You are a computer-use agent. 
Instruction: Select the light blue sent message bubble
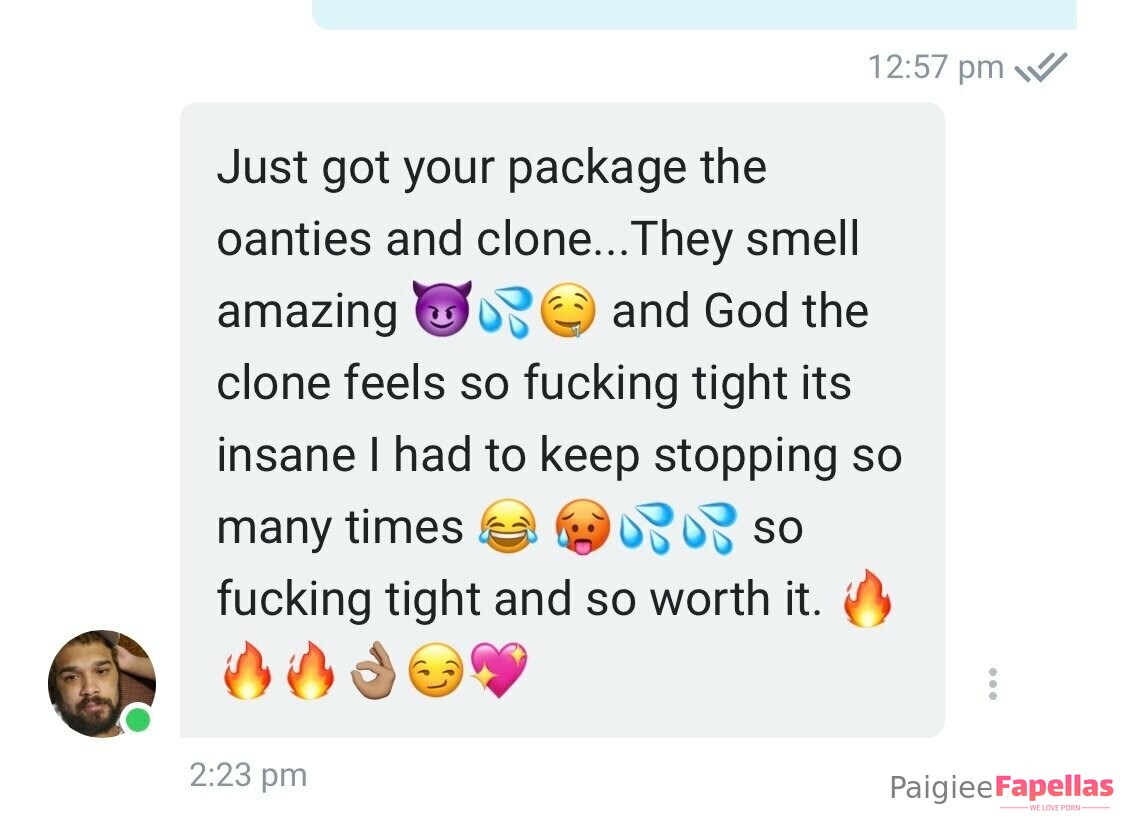pyautogui.click(x=694, y=14)
